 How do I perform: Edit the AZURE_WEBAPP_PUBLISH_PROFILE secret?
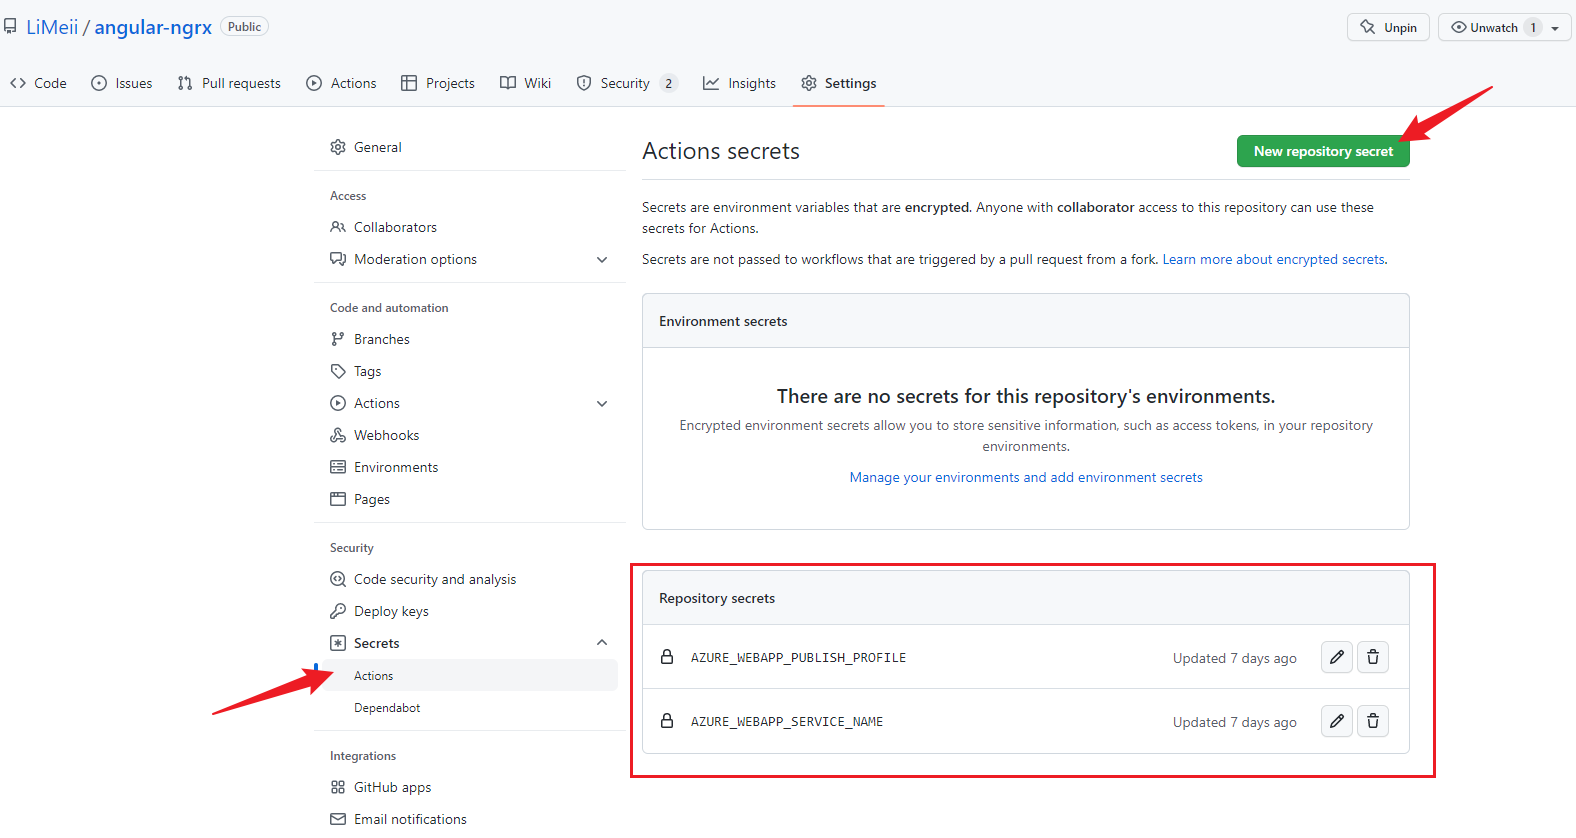point(1337,657)
